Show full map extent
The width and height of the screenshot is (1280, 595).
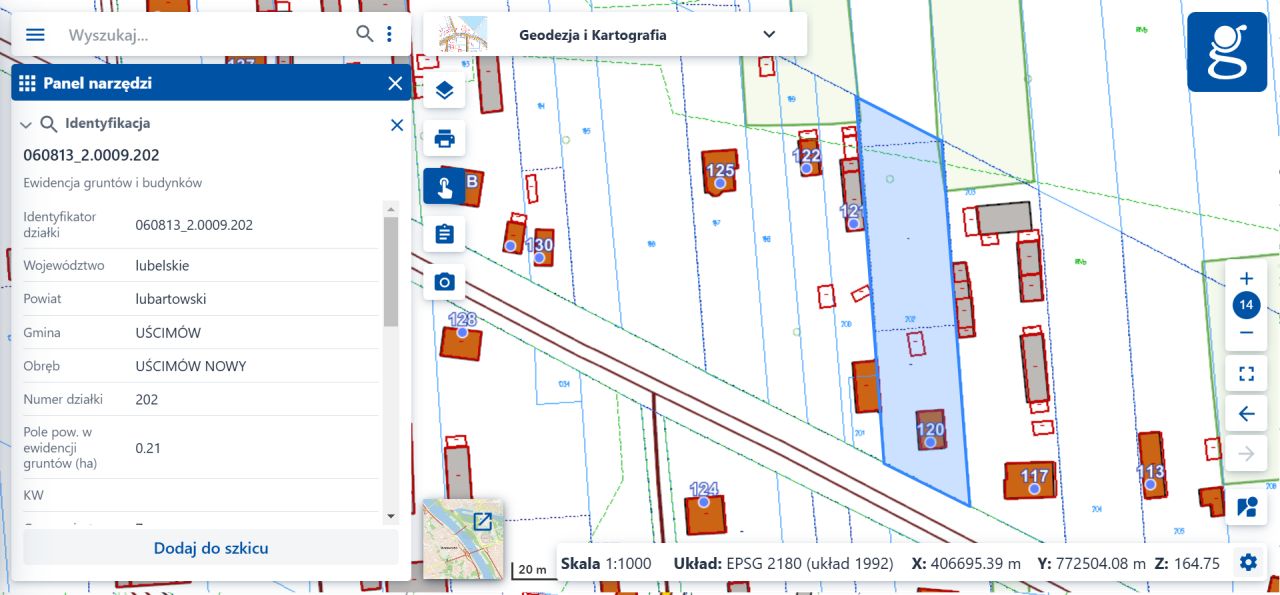pyautogui.click(x=1246, y=374)
